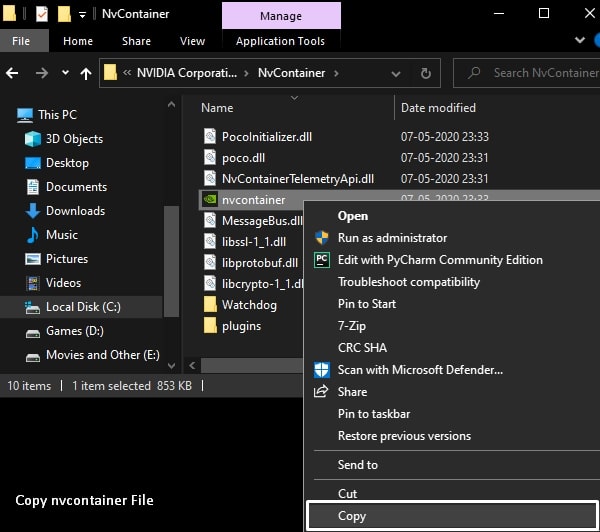The image size is (600, 532).
Task: Refresh the NvContainer folder view
Action: tap(426, 73)
